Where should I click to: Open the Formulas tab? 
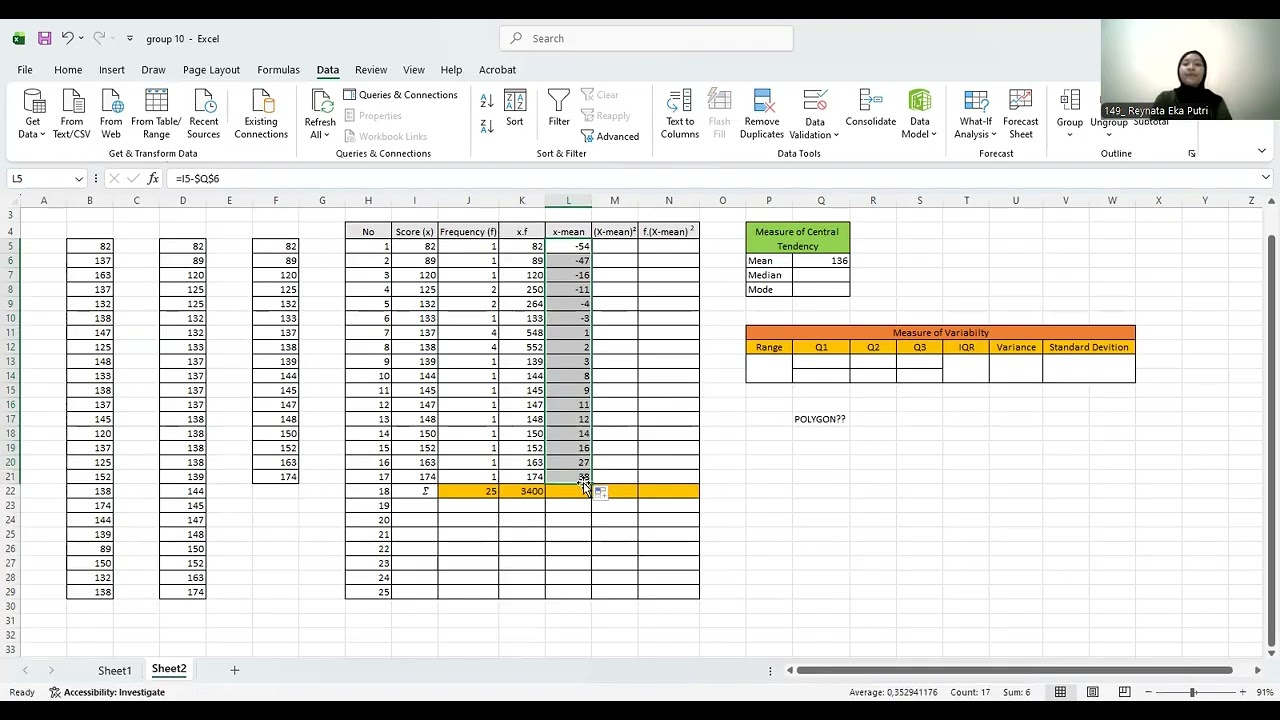coord(278,70)
